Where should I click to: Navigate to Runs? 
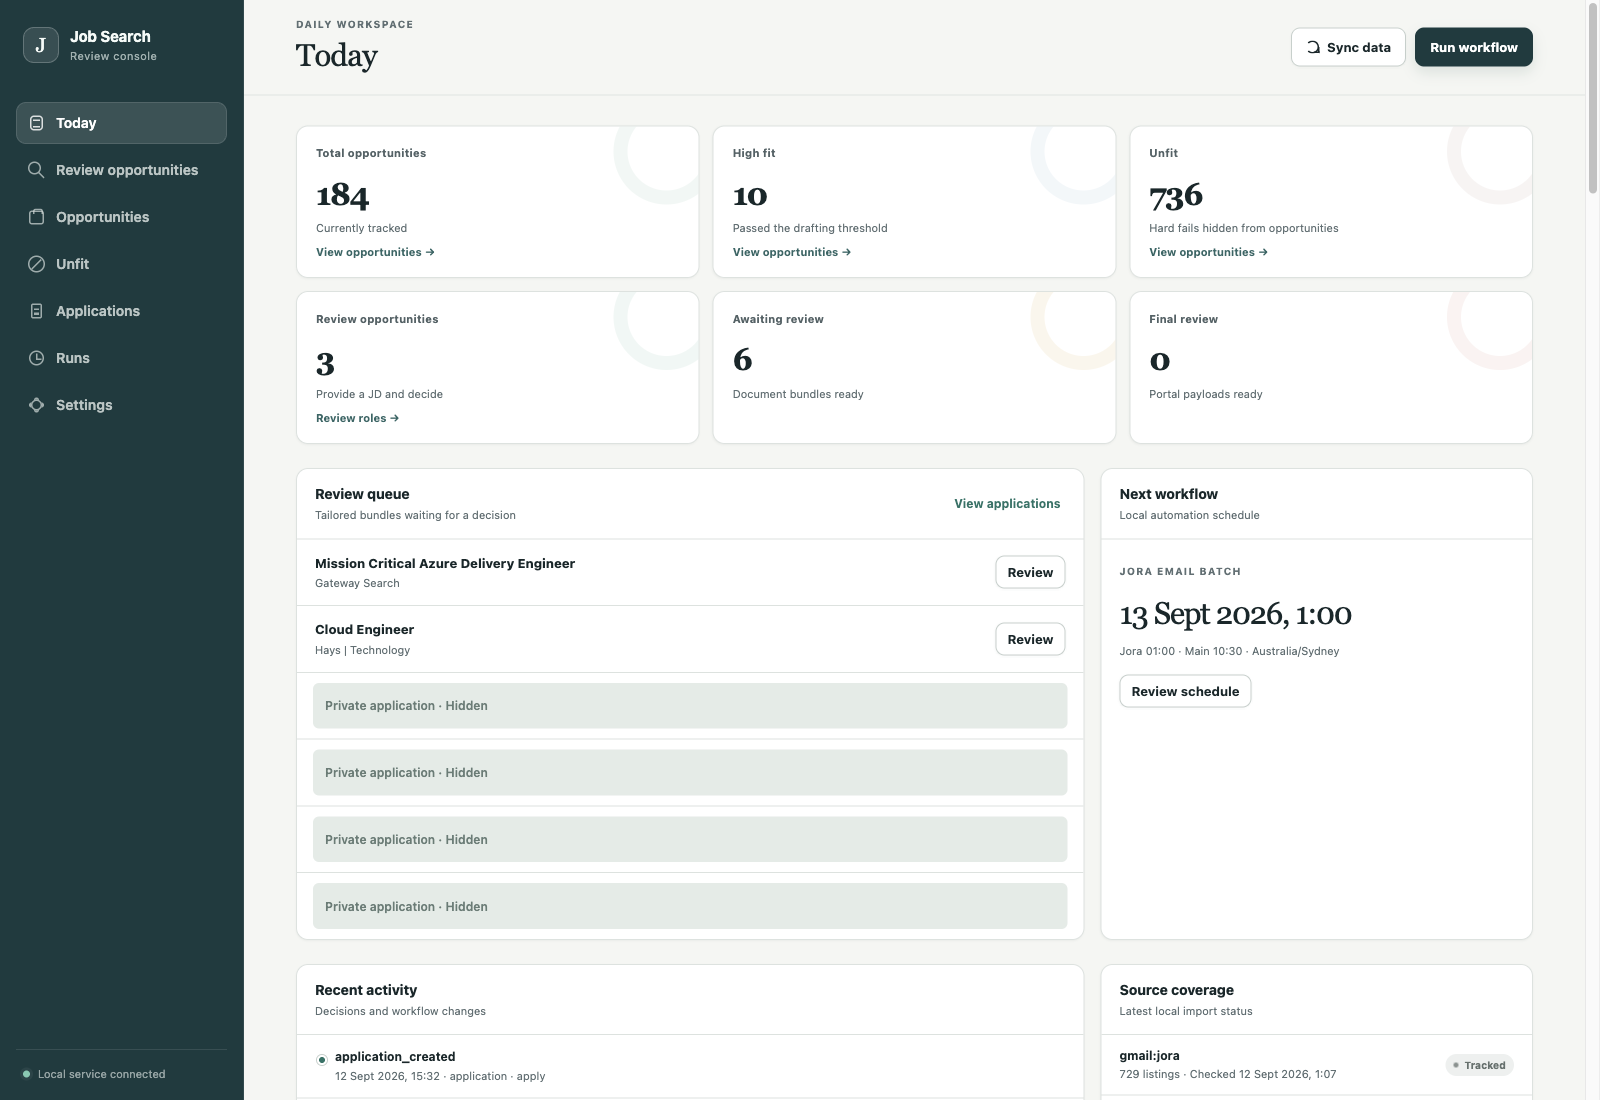121,358
